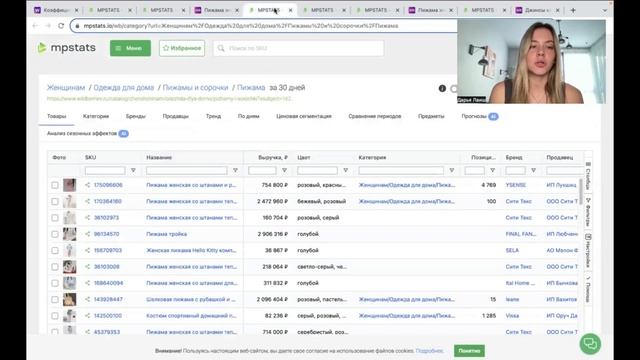Open the YSENSE brand link
Viewport: 640px width, 360px height.
[516, 185]
